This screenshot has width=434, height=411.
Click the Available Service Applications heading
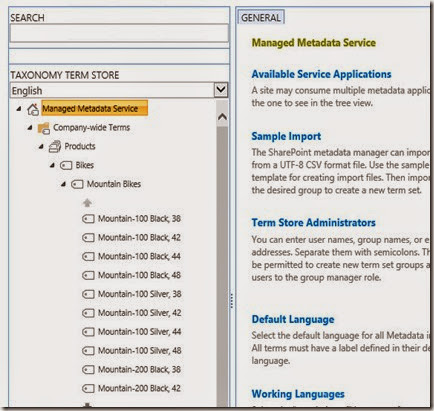pos(321,74)
